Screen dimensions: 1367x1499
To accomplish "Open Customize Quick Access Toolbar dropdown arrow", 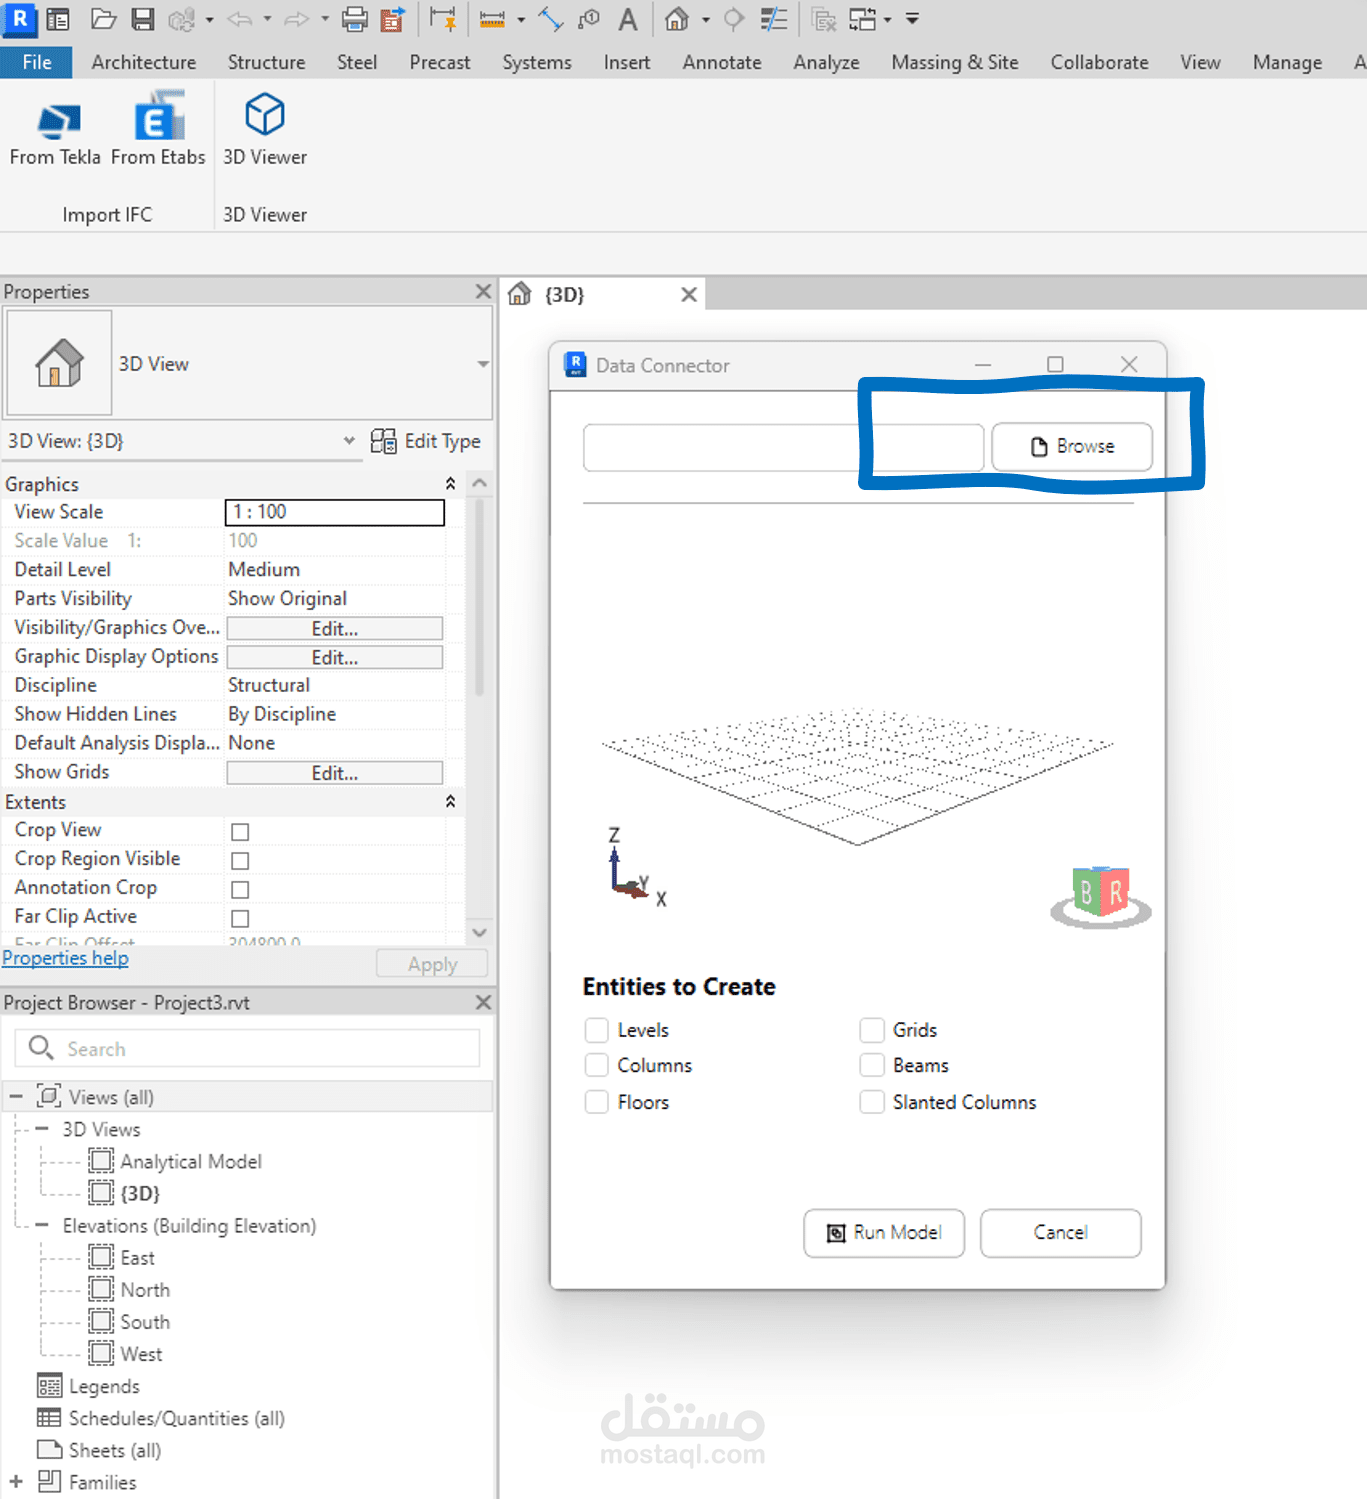I will pos(912,18).
